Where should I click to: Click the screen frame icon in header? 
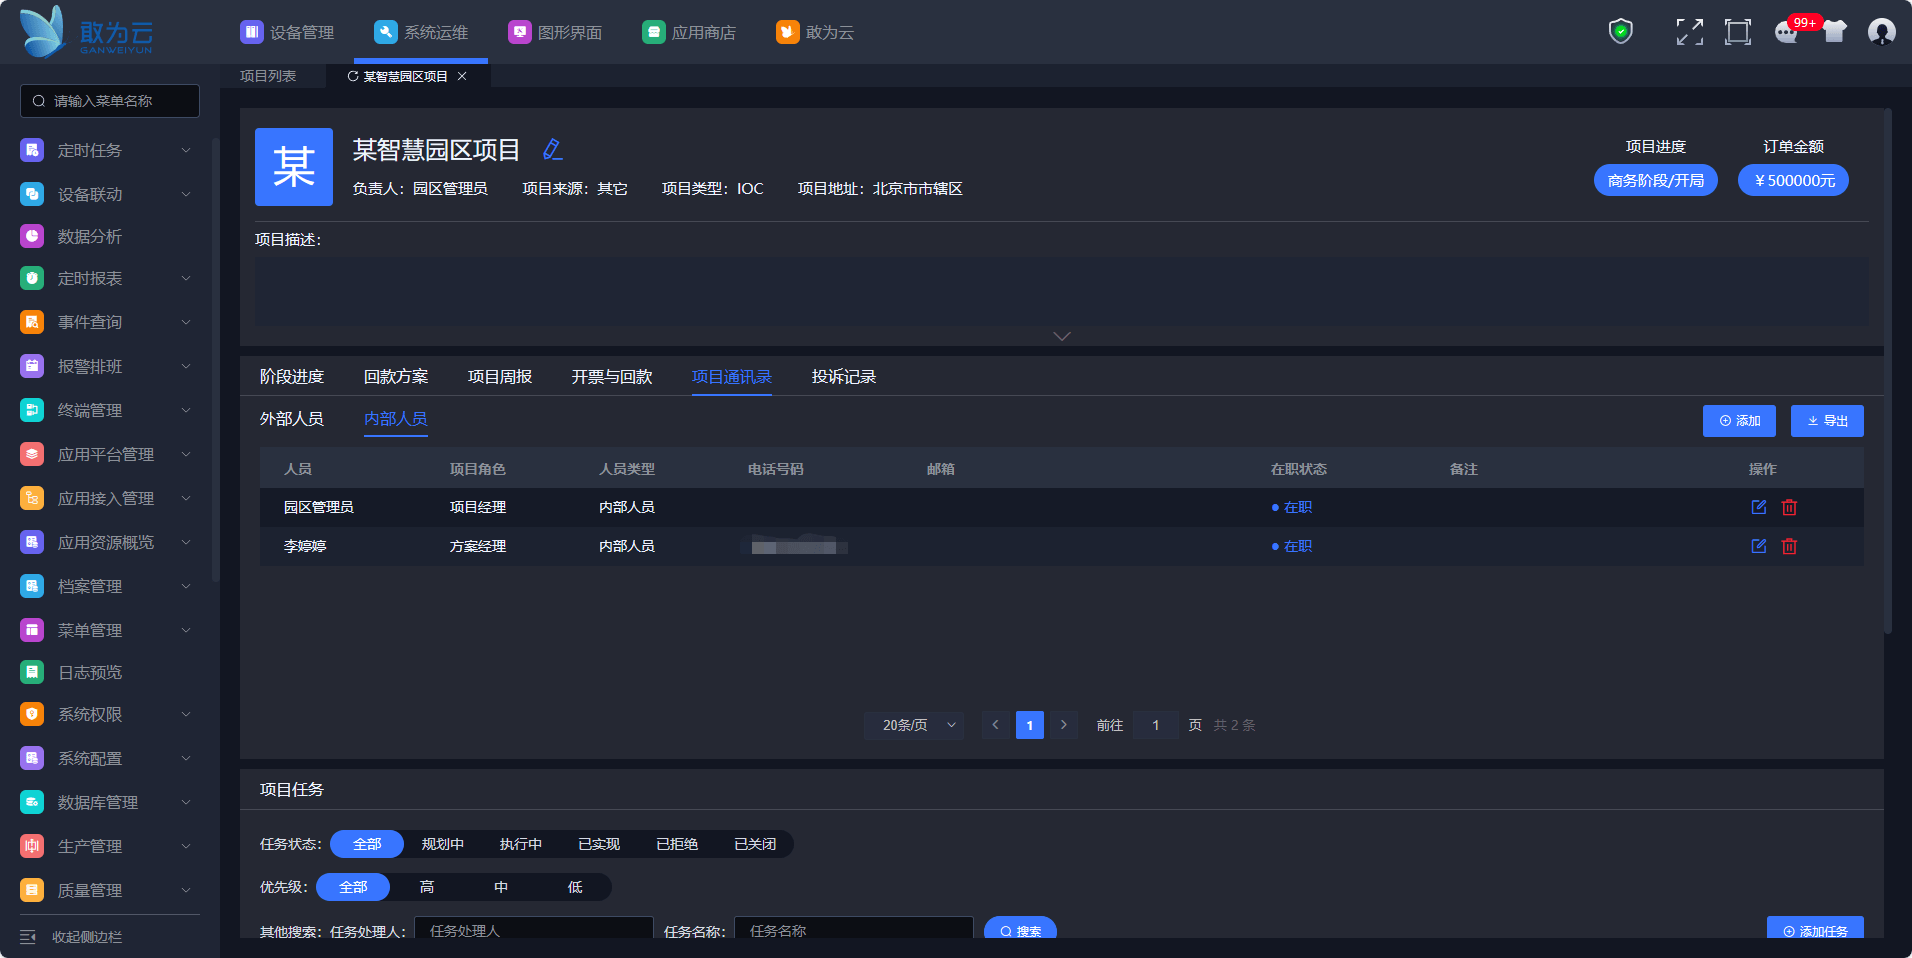coord(1738,32)
